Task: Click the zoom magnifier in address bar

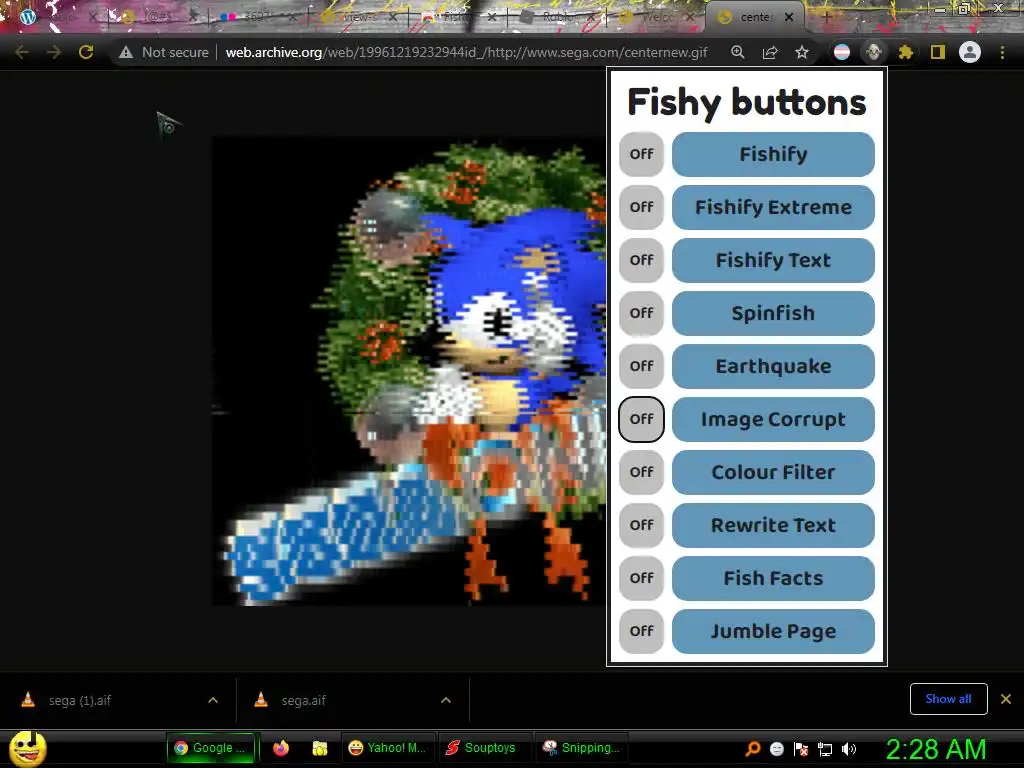Action: click(737, 52)
